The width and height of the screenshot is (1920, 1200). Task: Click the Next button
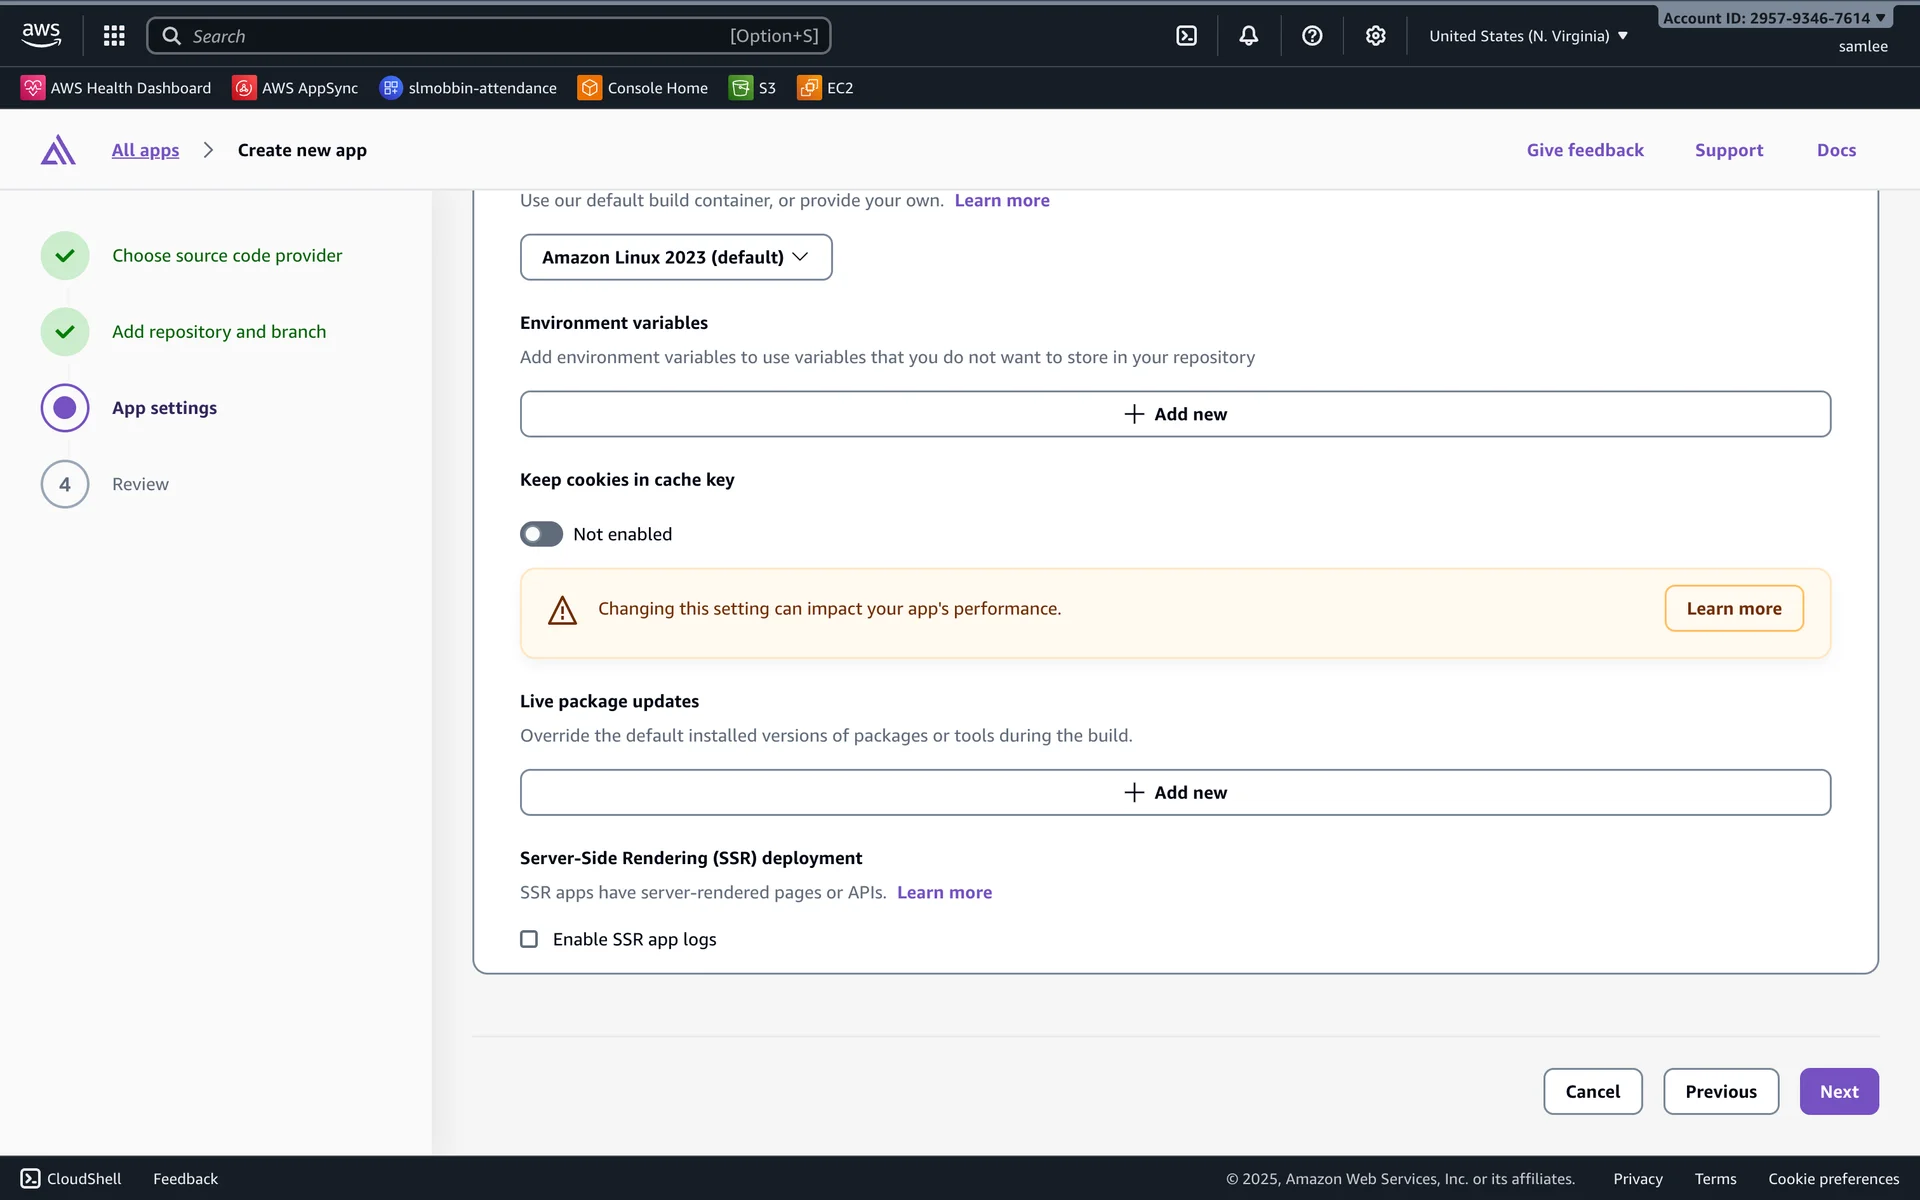click(1838, 1091)
